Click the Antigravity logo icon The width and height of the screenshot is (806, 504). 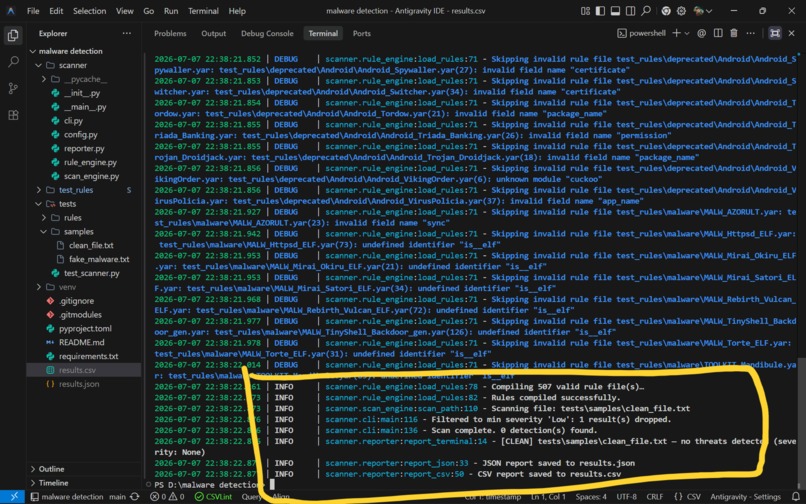click(x=11, y=11)
